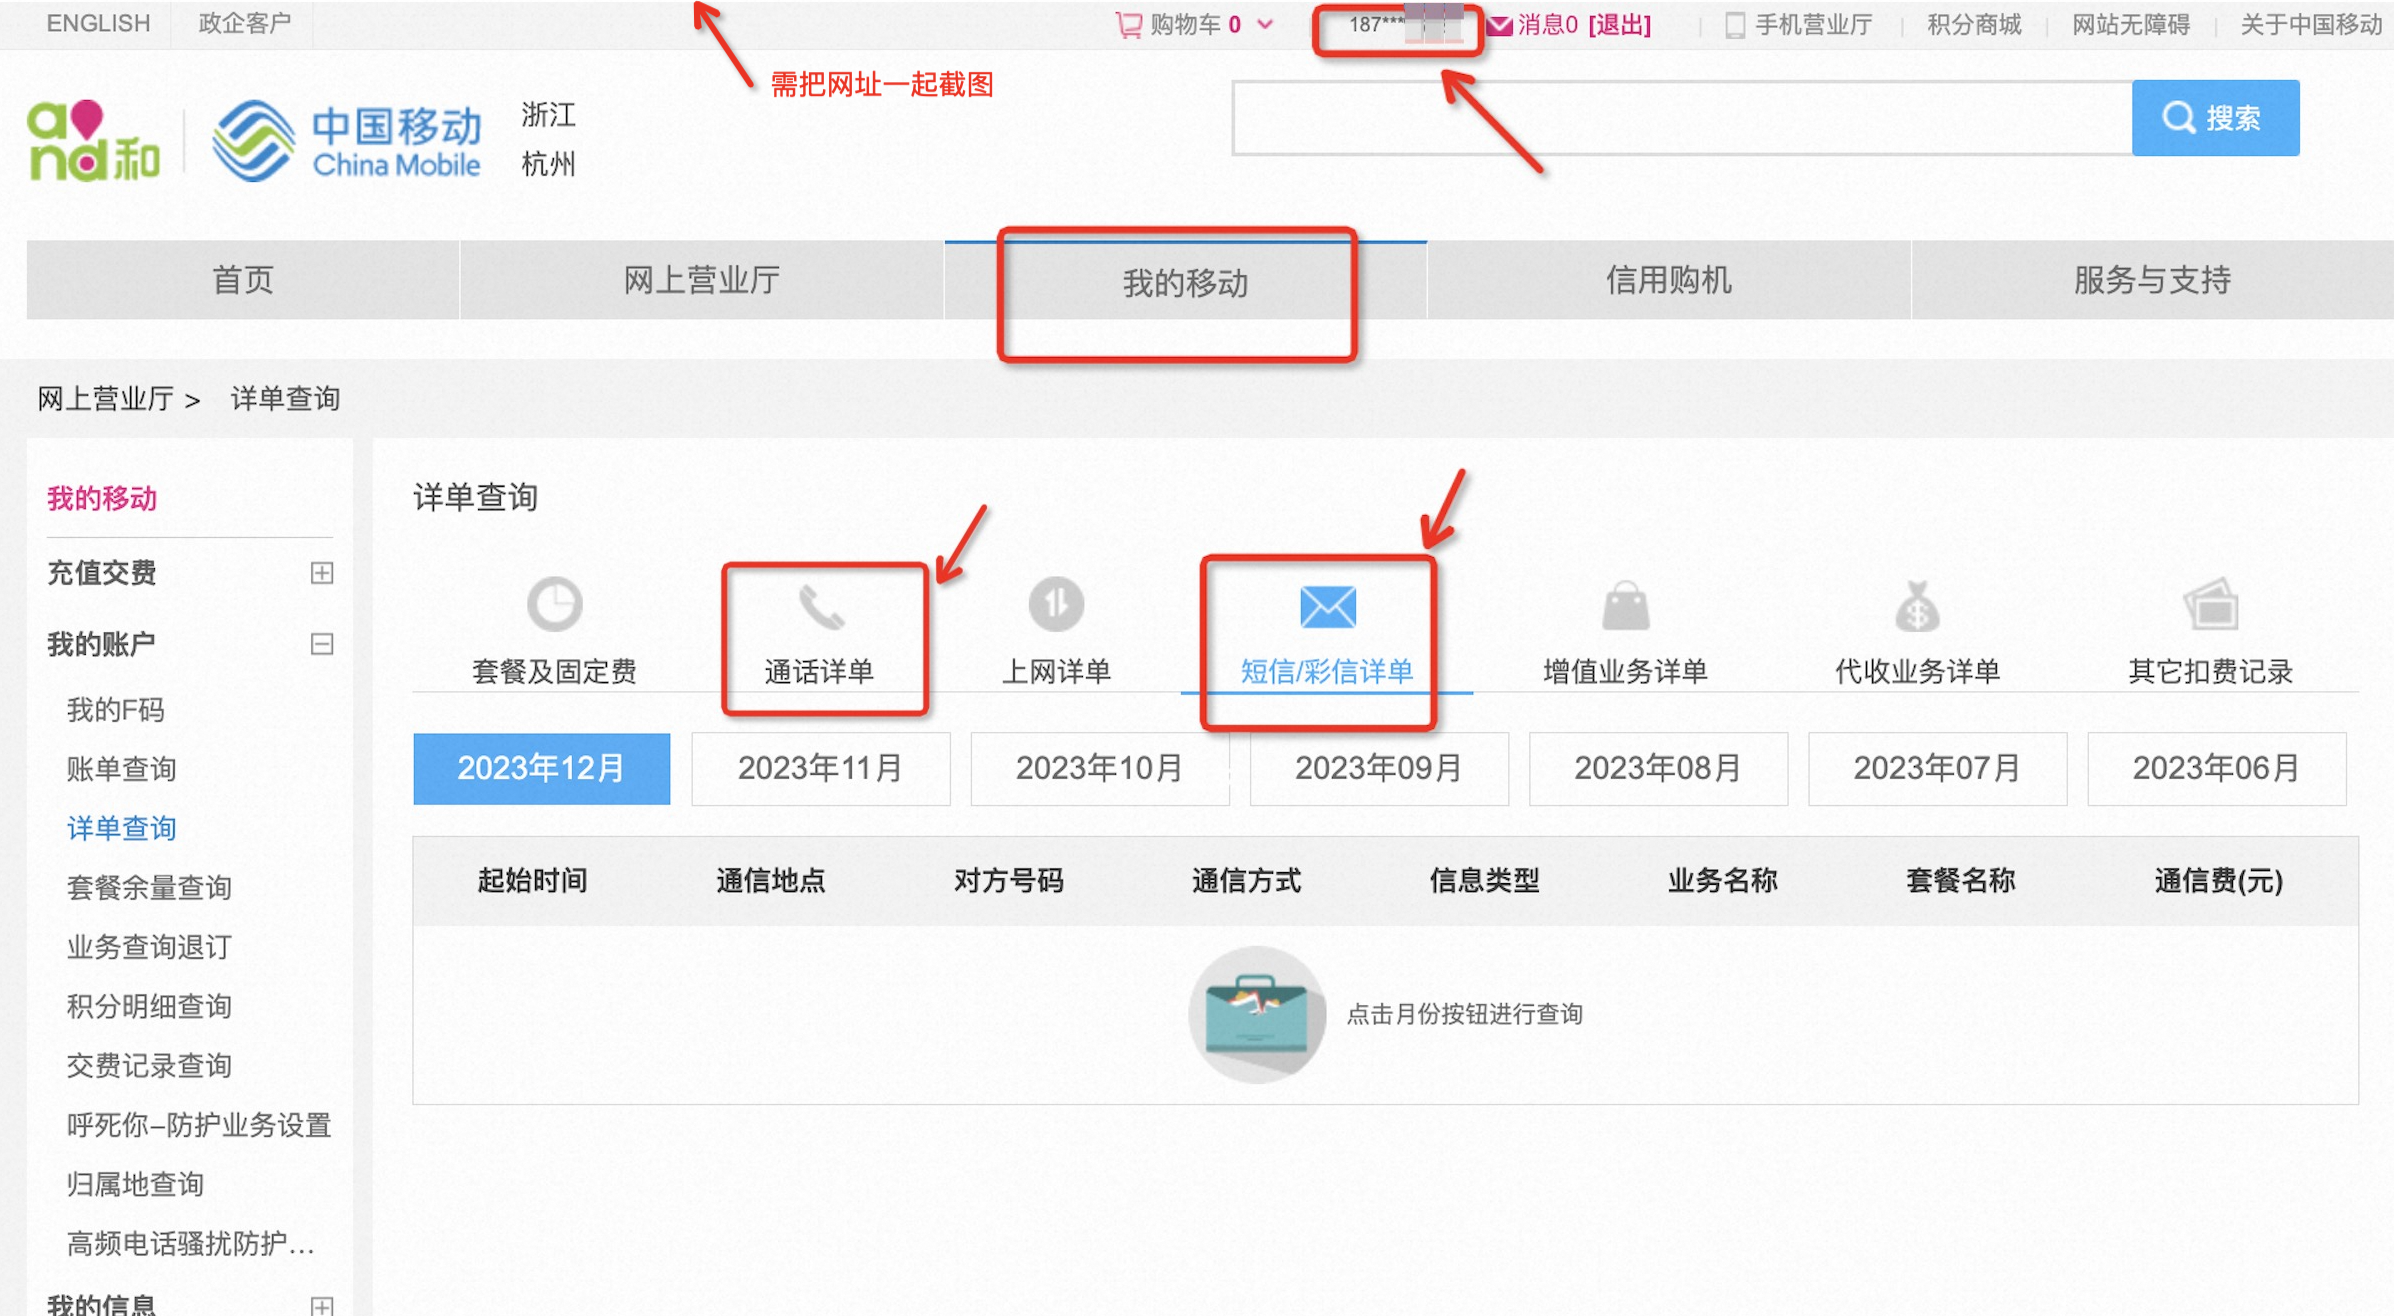Select the 2023年11月 month button

pos(820,768)
